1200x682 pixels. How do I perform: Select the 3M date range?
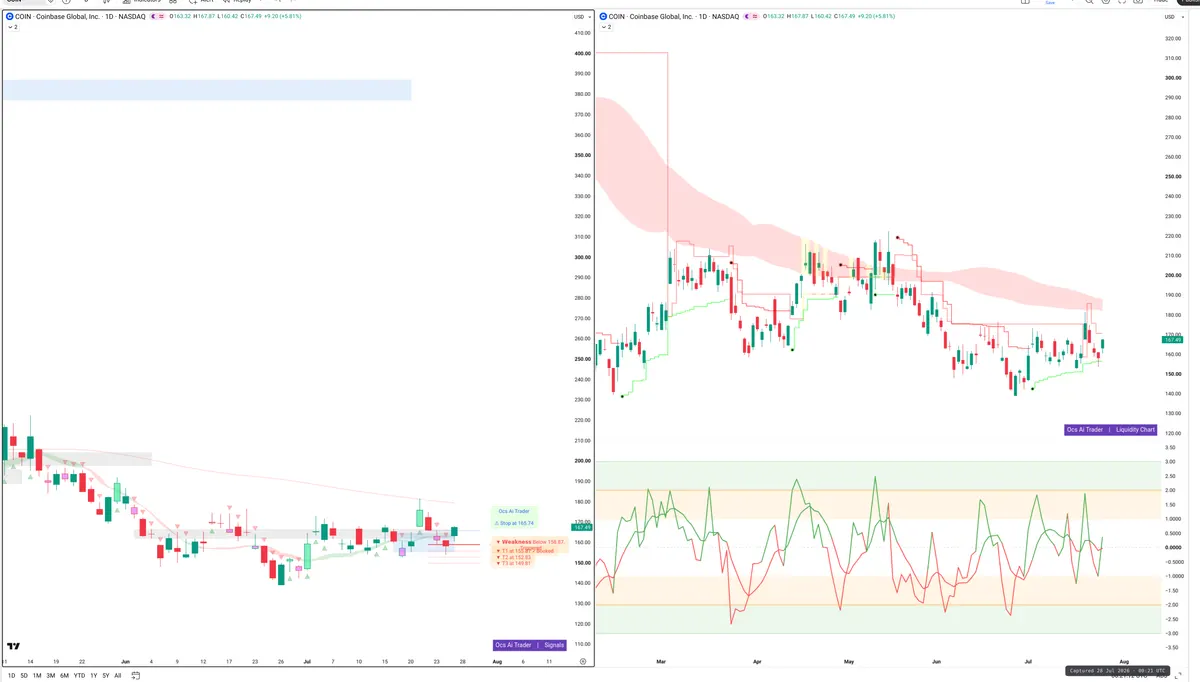50,676
